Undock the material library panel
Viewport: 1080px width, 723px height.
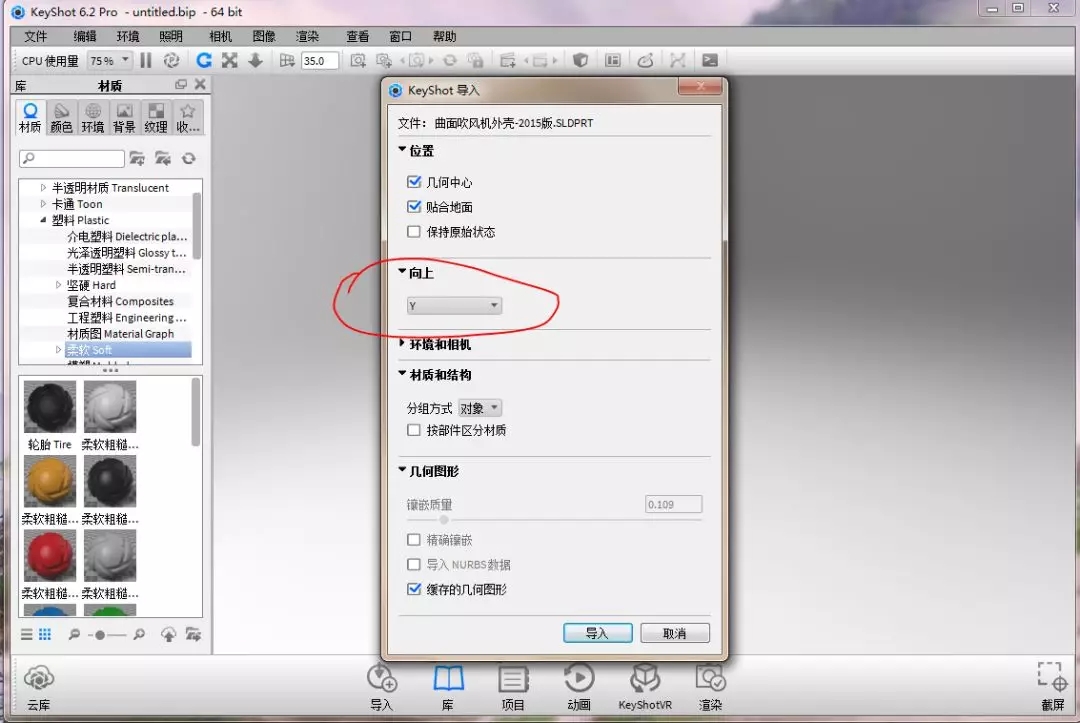click(x=181, y=84)
